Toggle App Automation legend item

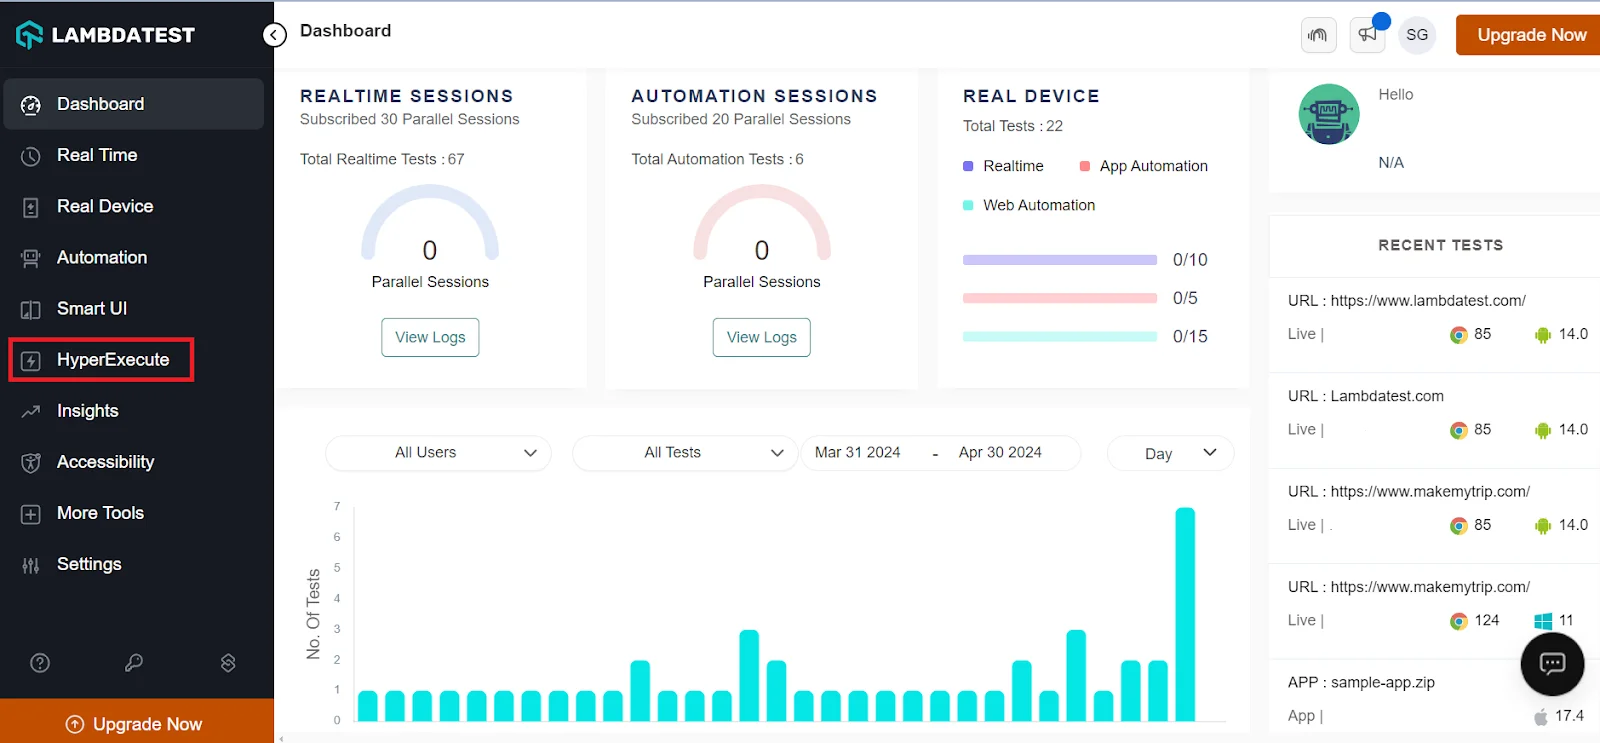[1144, 166]
